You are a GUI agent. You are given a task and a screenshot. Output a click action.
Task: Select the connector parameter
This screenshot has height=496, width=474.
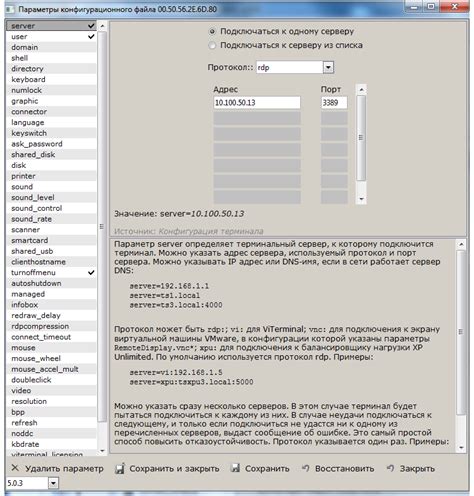[52, 112]
